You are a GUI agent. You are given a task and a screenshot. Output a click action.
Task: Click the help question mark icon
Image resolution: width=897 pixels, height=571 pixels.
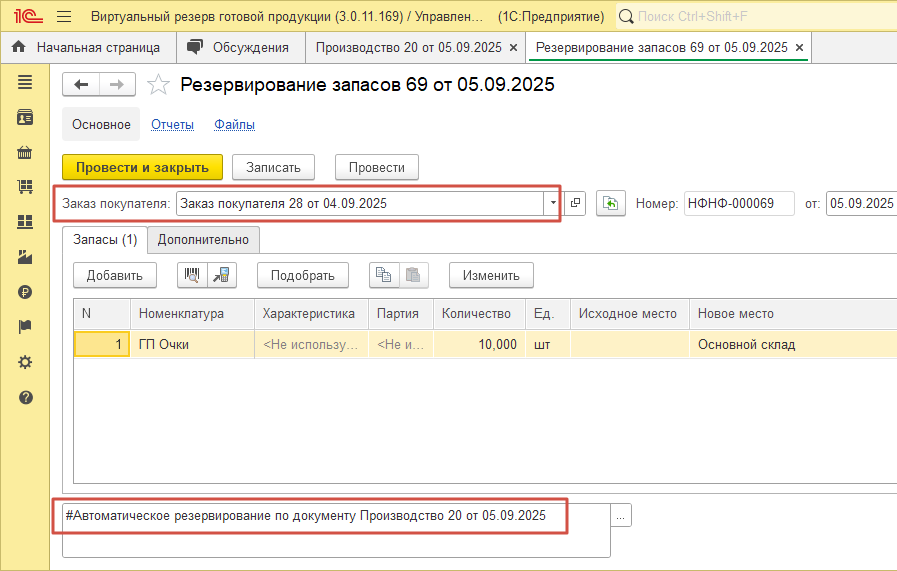tap(25, 397)
